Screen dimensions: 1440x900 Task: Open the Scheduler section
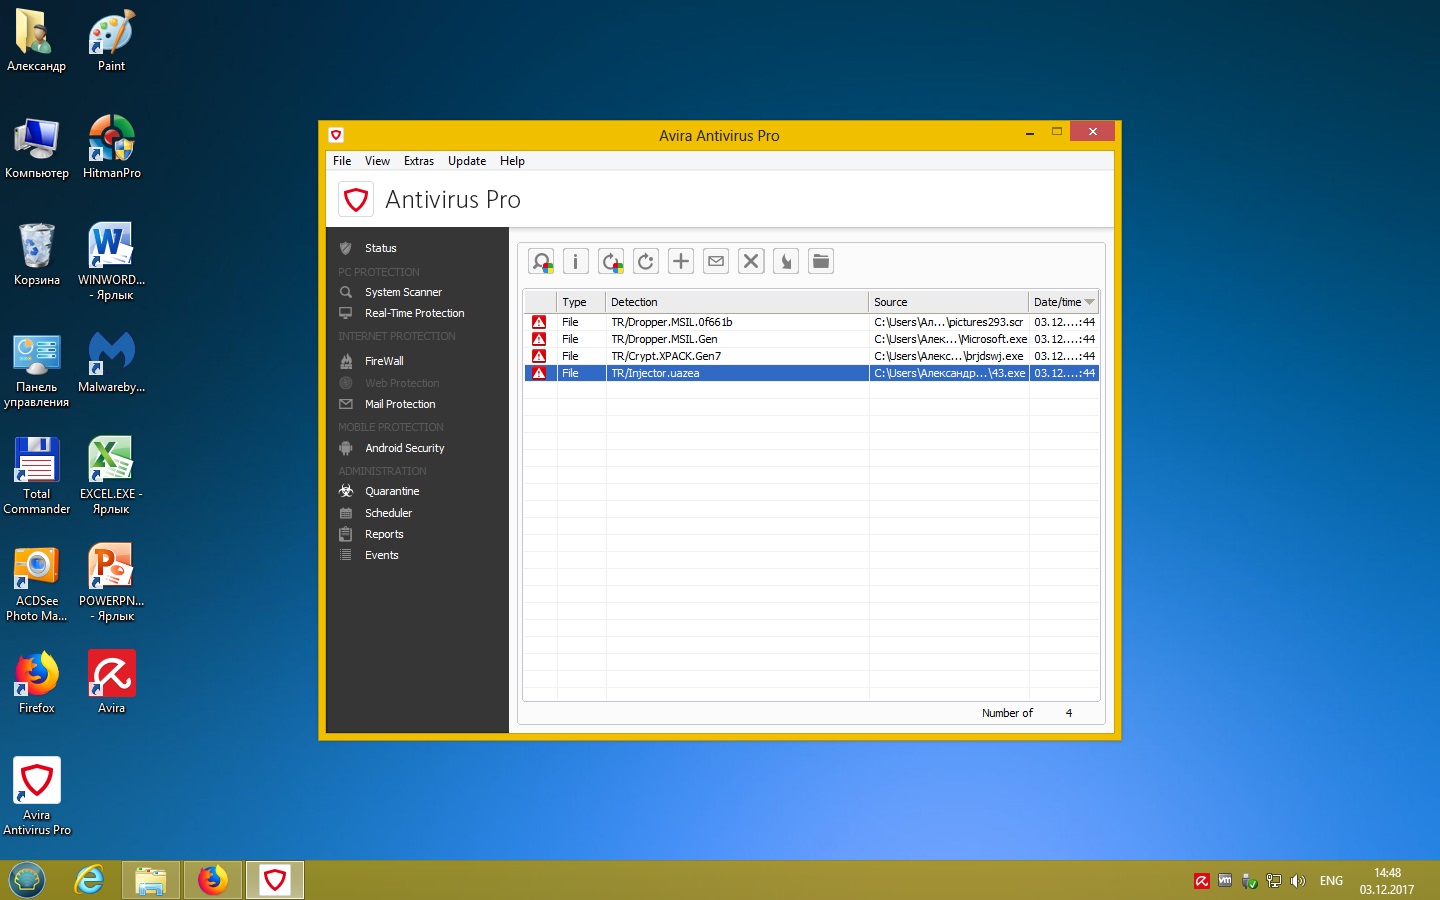388,513
